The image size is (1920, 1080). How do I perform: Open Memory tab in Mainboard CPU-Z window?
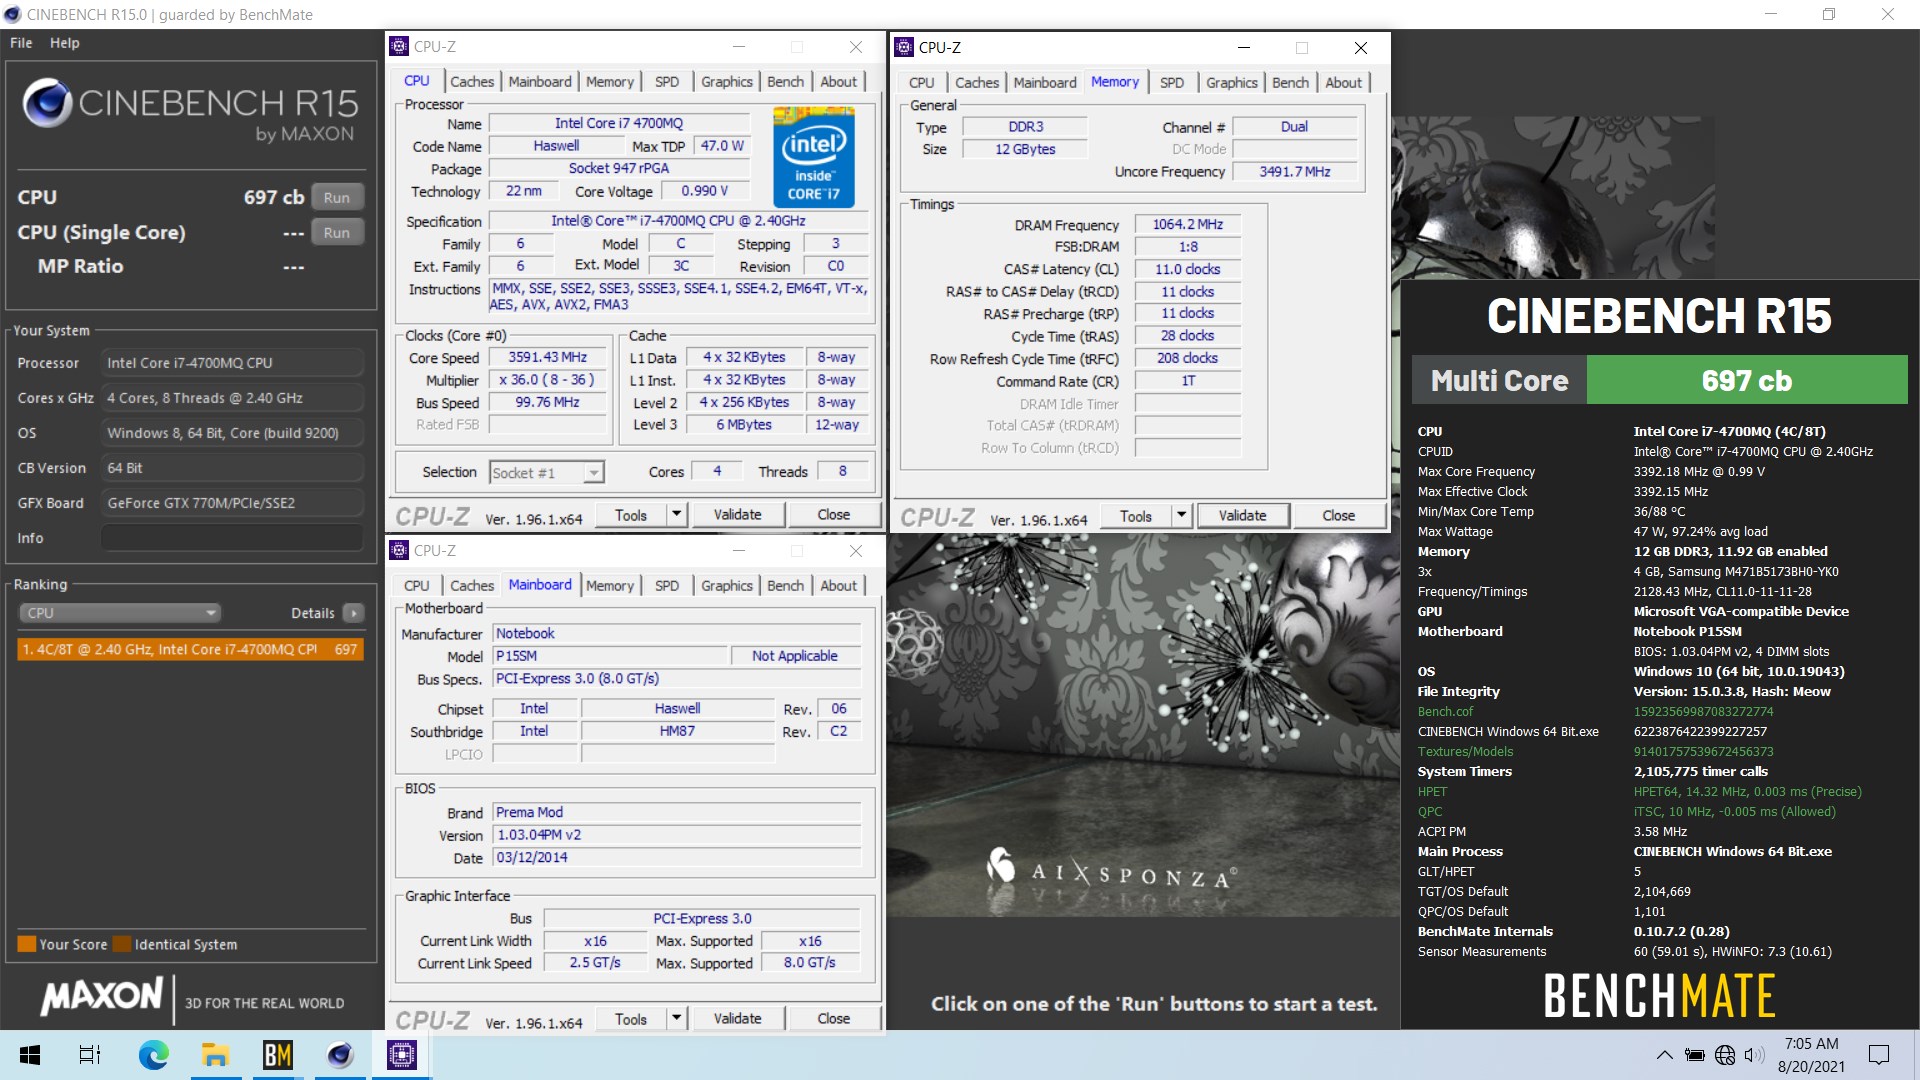coord(610,585)
